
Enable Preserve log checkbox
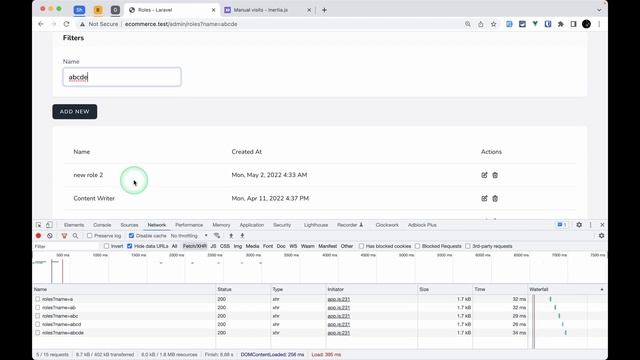pyautogui.click(x=90, y=236)
